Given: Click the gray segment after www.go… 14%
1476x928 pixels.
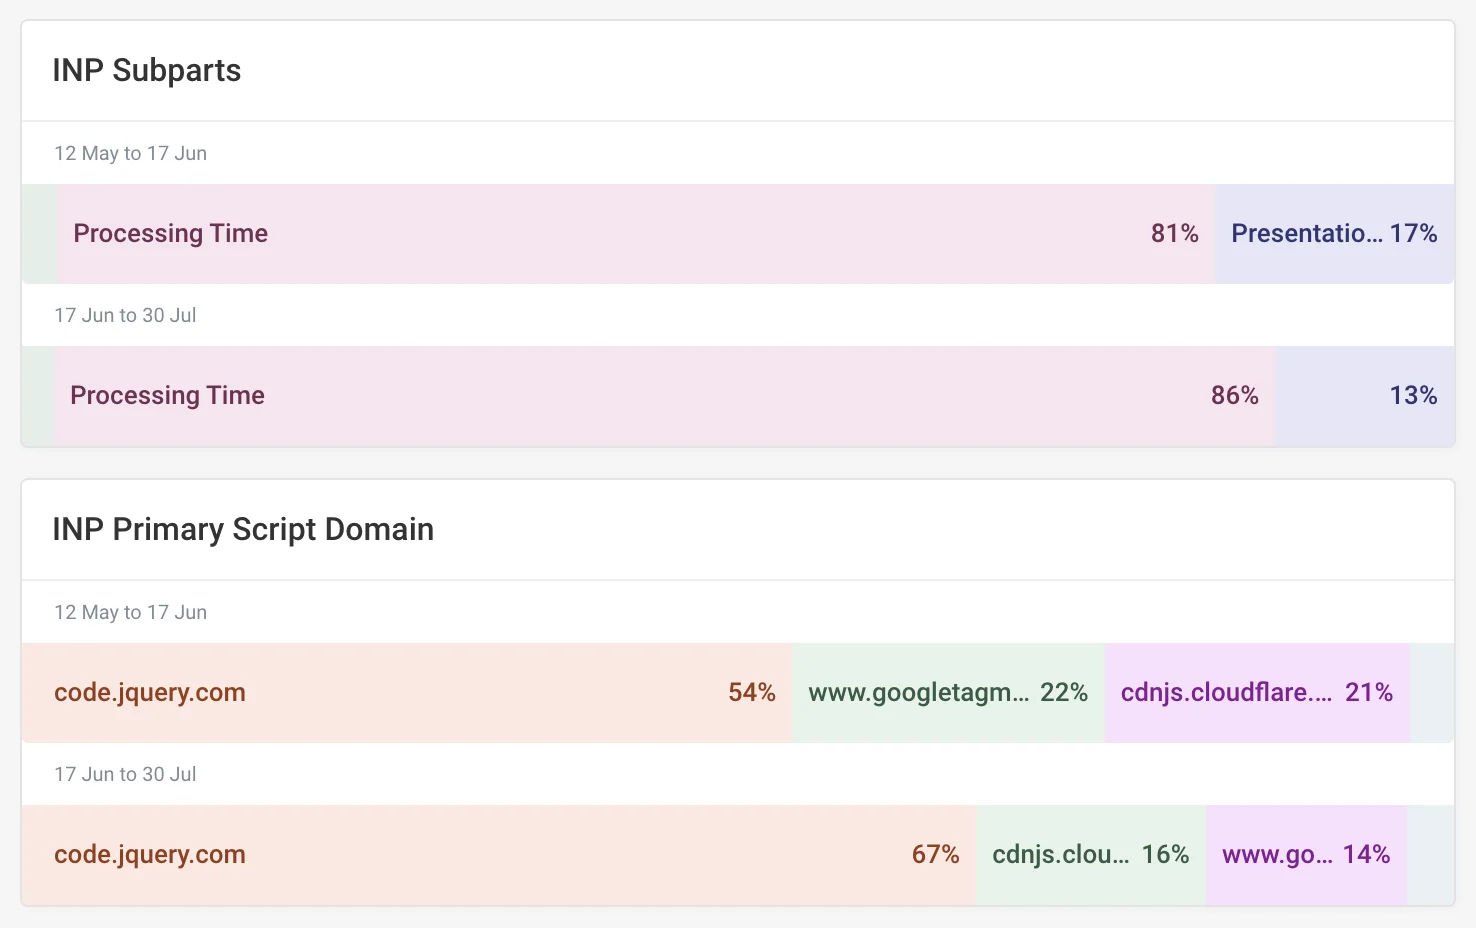Looking at the screenshot, I should [x=1430, y=855].
